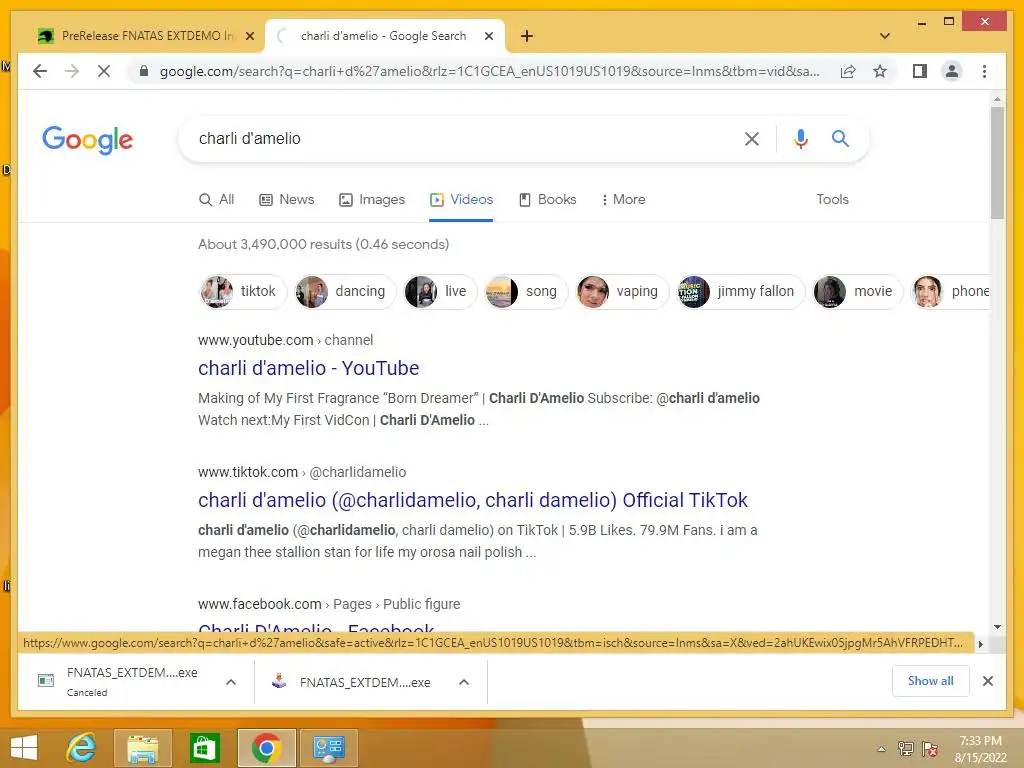Filter results with the phone chip
The width and height of the screenshot is (1024, 768).
[x=951, y=291]
